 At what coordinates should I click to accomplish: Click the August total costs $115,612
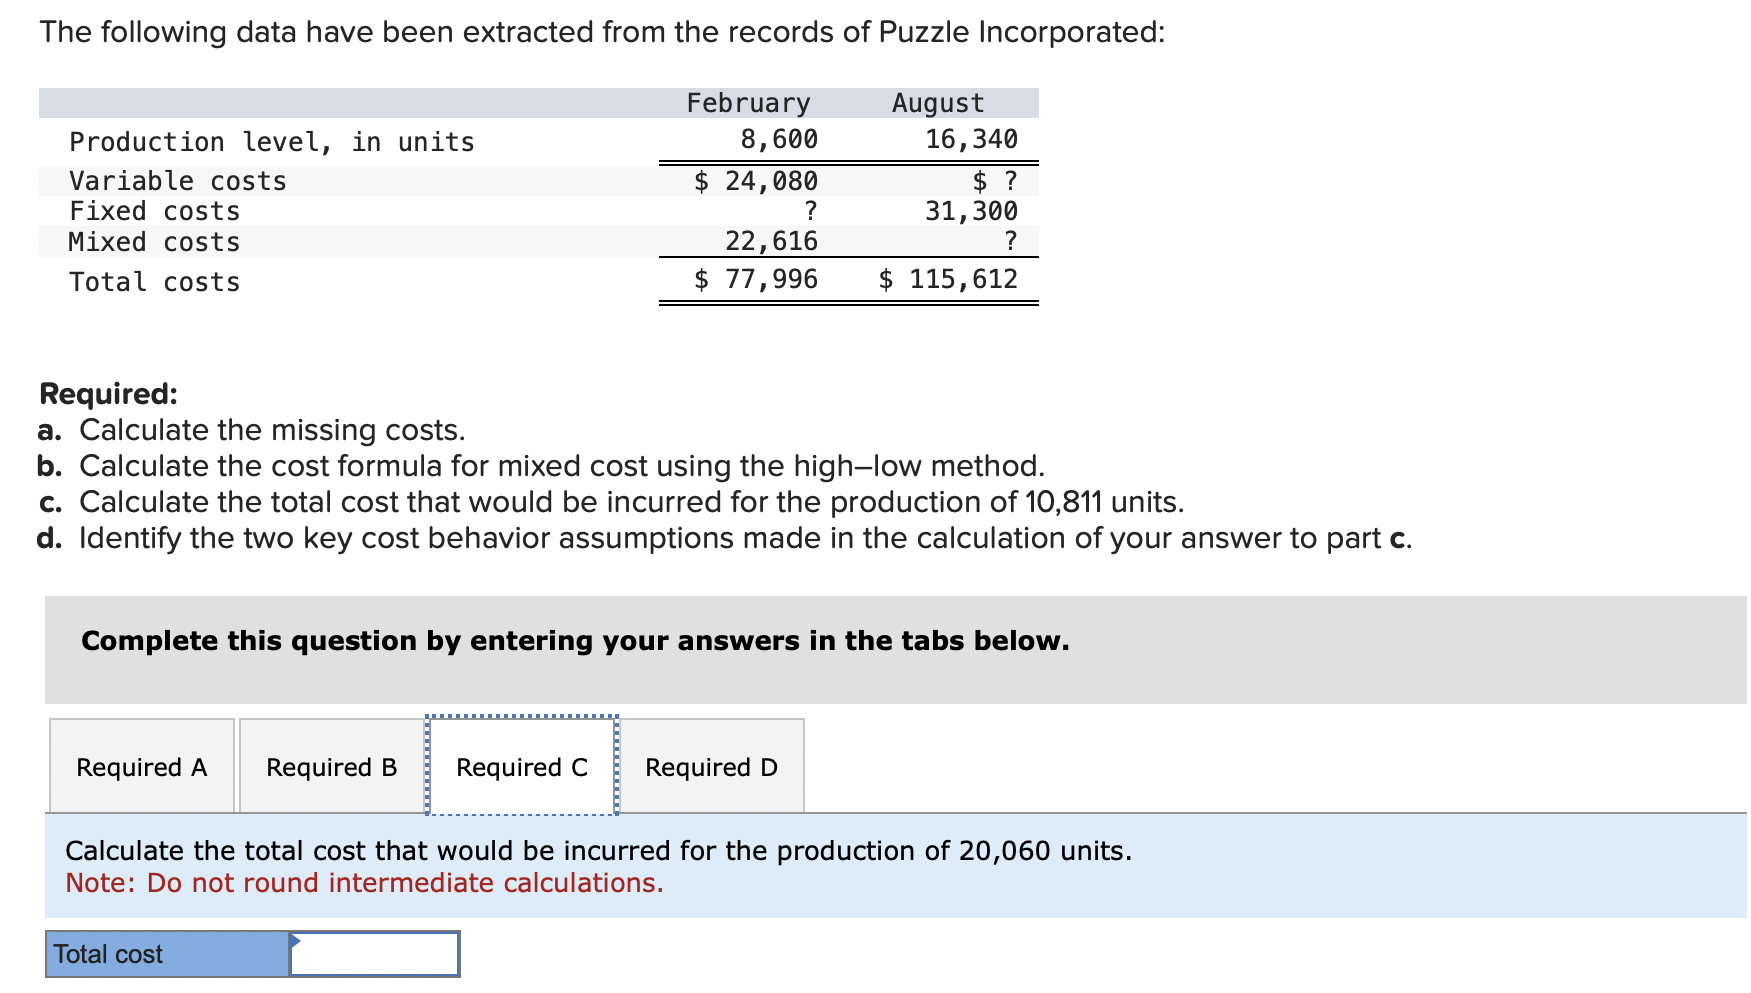(948, 279)
